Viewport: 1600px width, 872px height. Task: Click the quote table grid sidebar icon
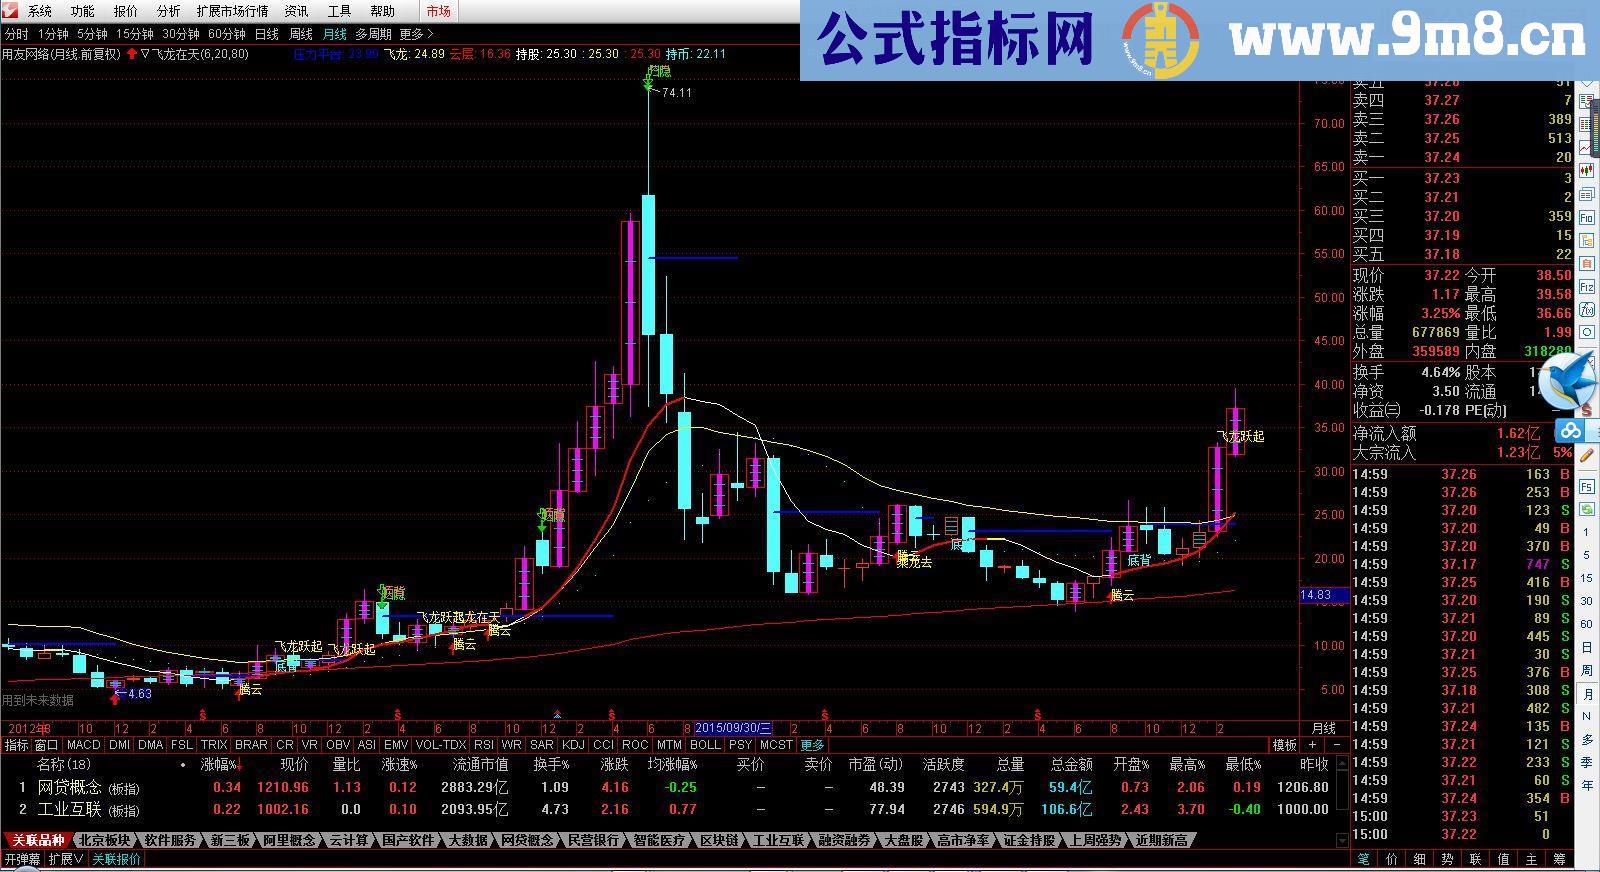(x=1586, y=123)
